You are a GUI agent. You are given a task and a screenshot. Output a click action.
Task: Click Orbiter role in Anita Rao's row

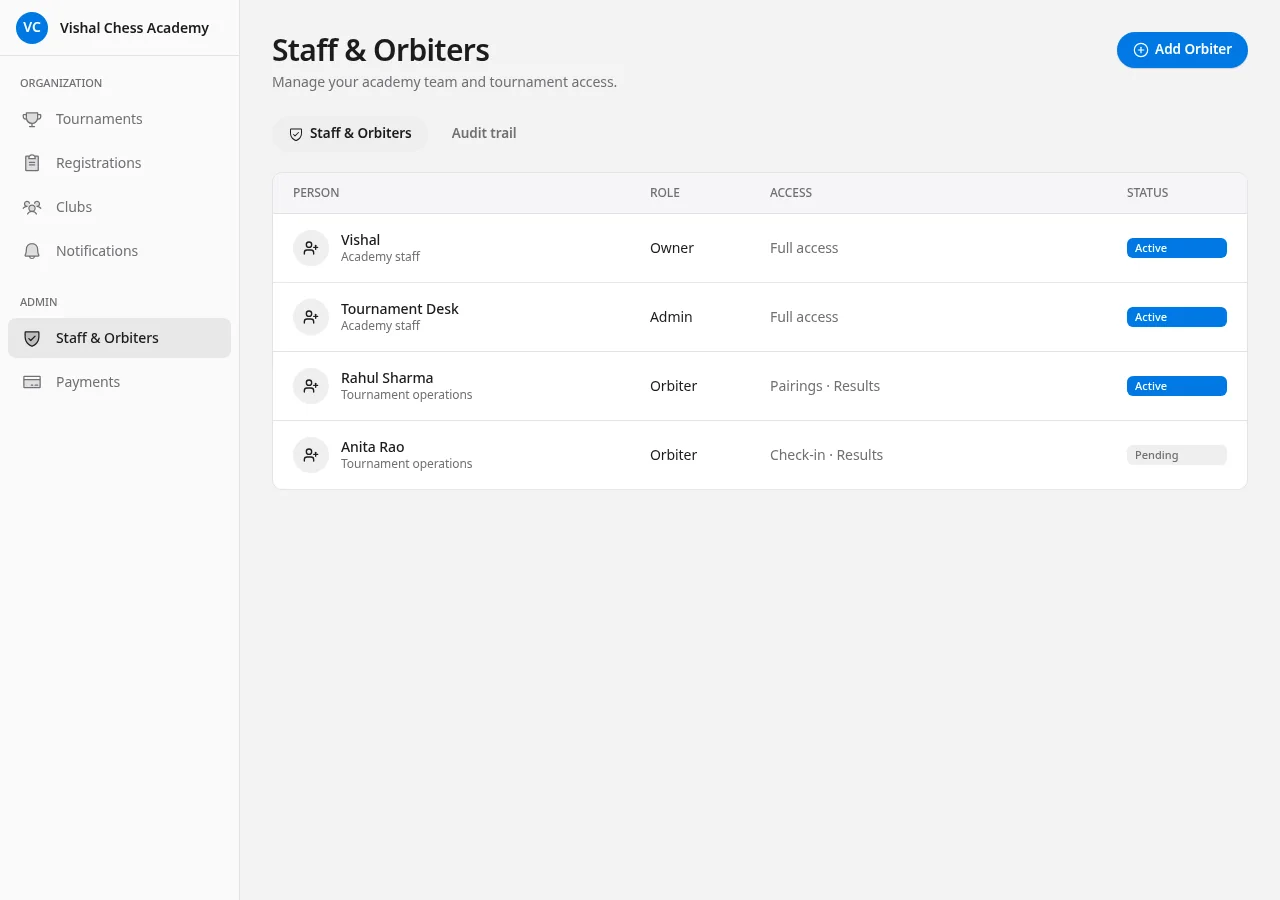point(673,455)
